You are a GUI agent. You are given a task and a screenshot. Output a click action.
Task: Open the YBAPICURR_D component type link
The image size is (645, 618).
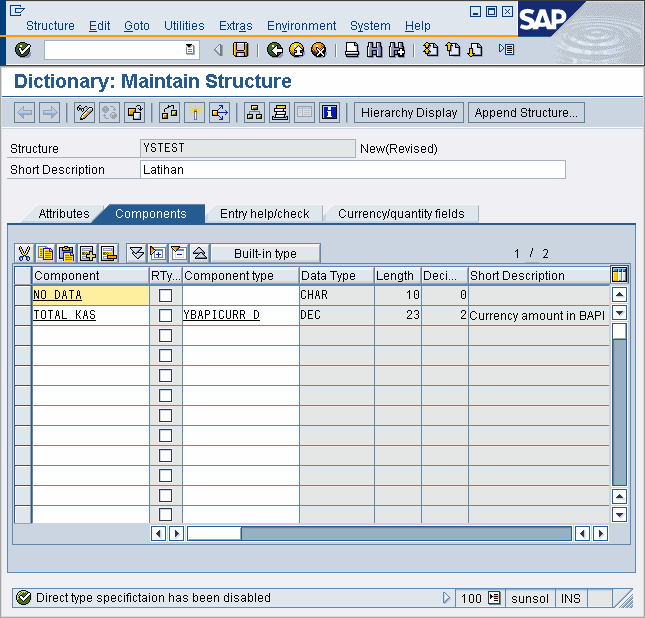pos(221,315)
